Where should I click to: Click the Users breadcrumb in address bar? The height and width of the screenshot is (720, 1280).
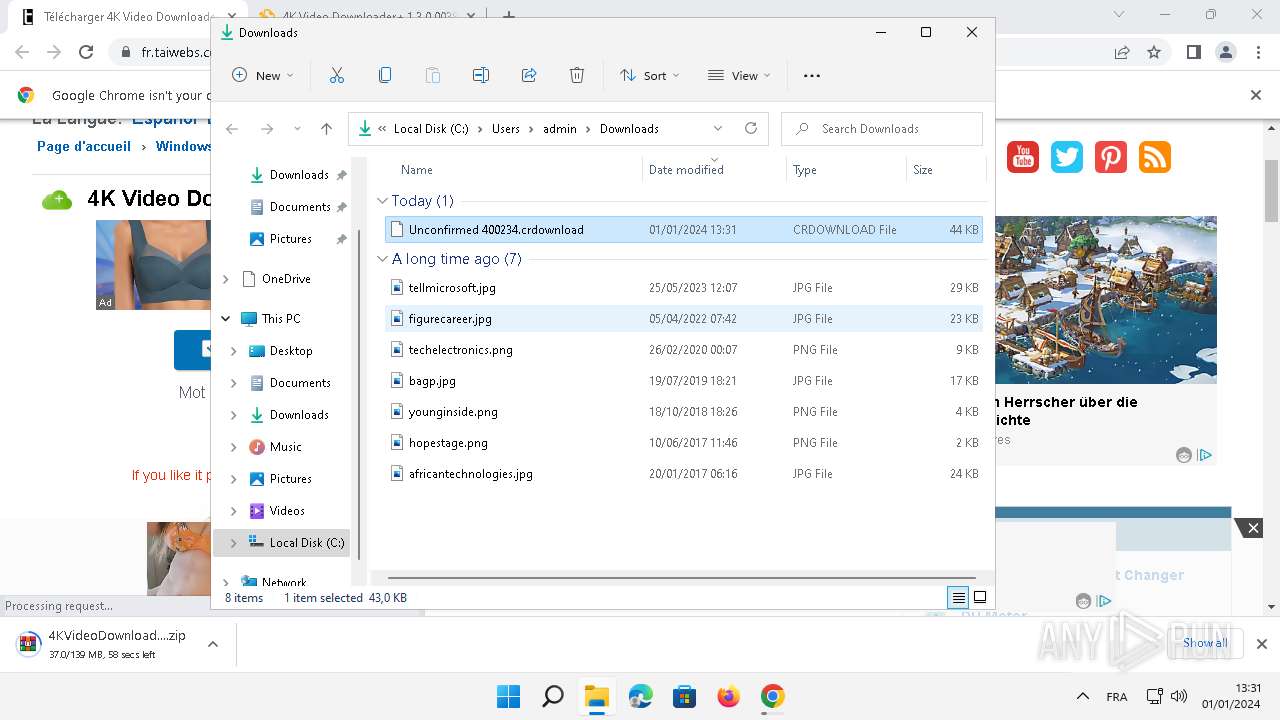tap(505, 128)
